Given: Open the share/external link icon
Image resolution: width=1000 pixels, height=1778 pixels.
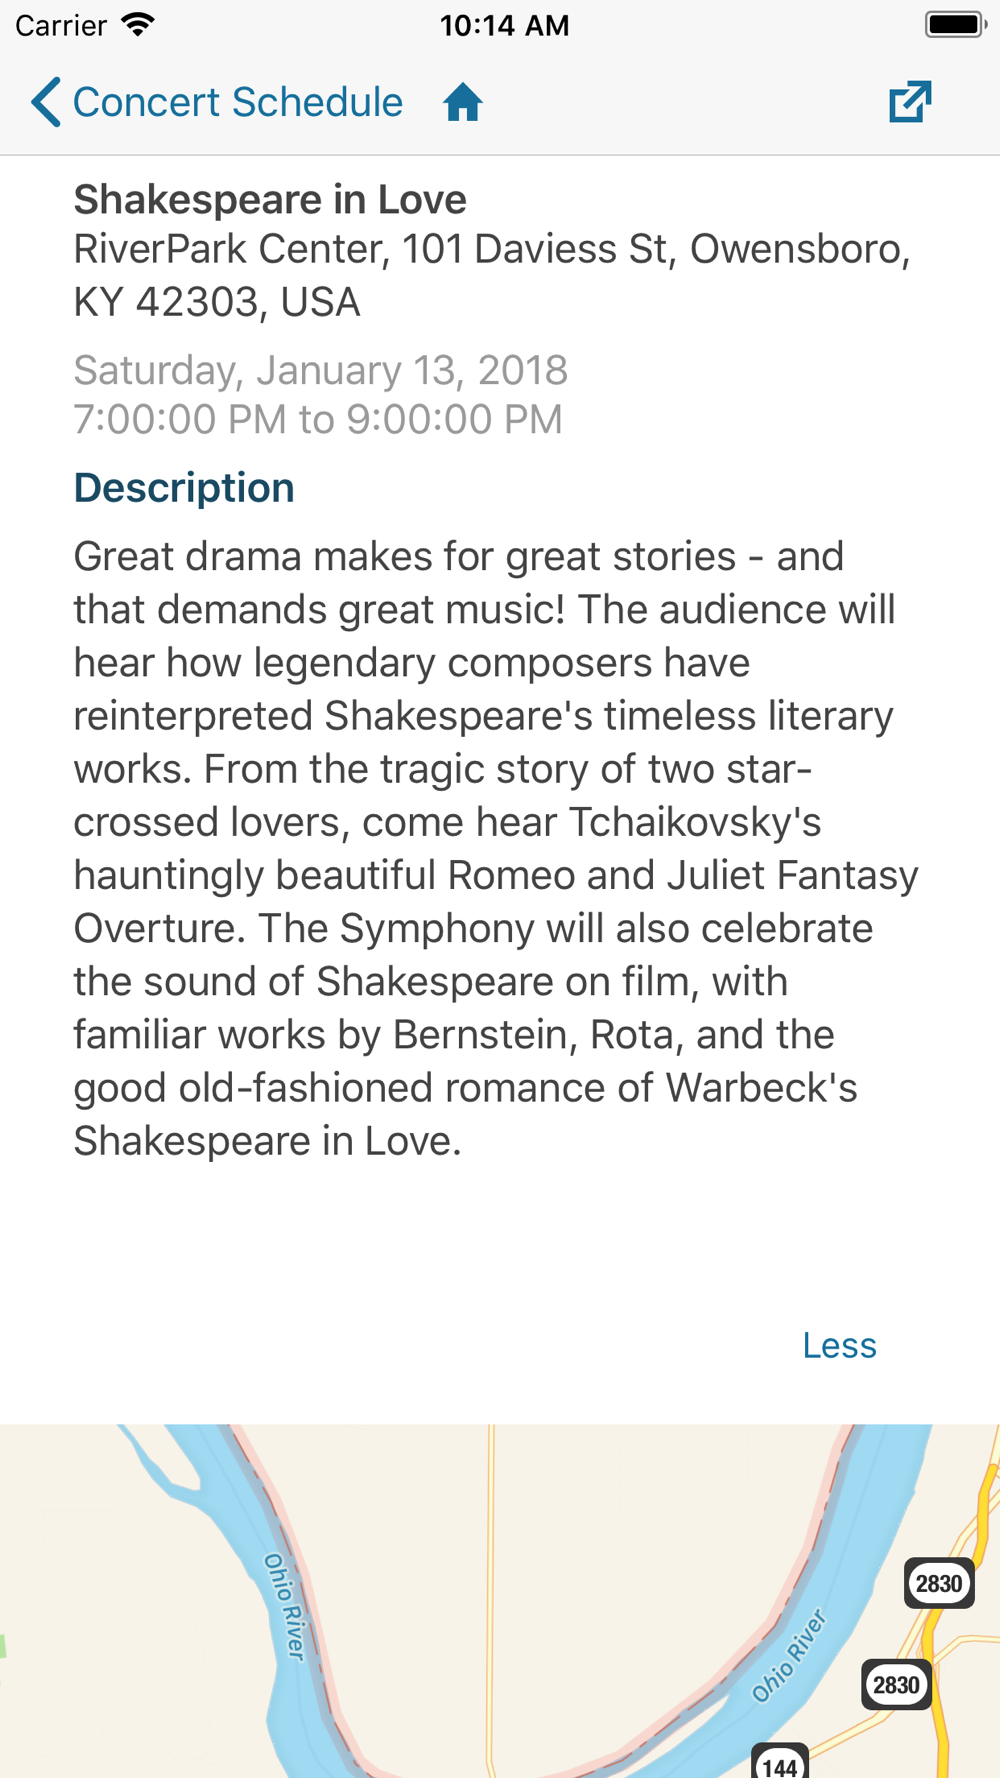Looking at the screenshot, I should pyautogui.click(x=910, y=102).
